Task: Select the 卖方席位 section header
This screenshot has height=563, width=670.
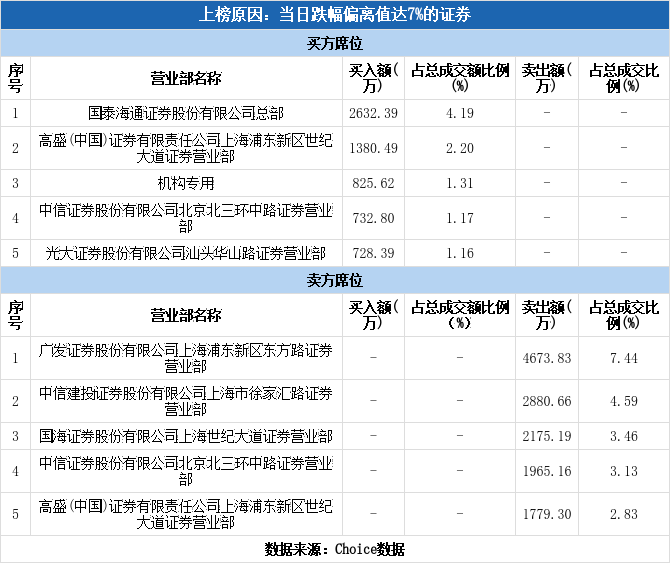Action: [335, 280]
